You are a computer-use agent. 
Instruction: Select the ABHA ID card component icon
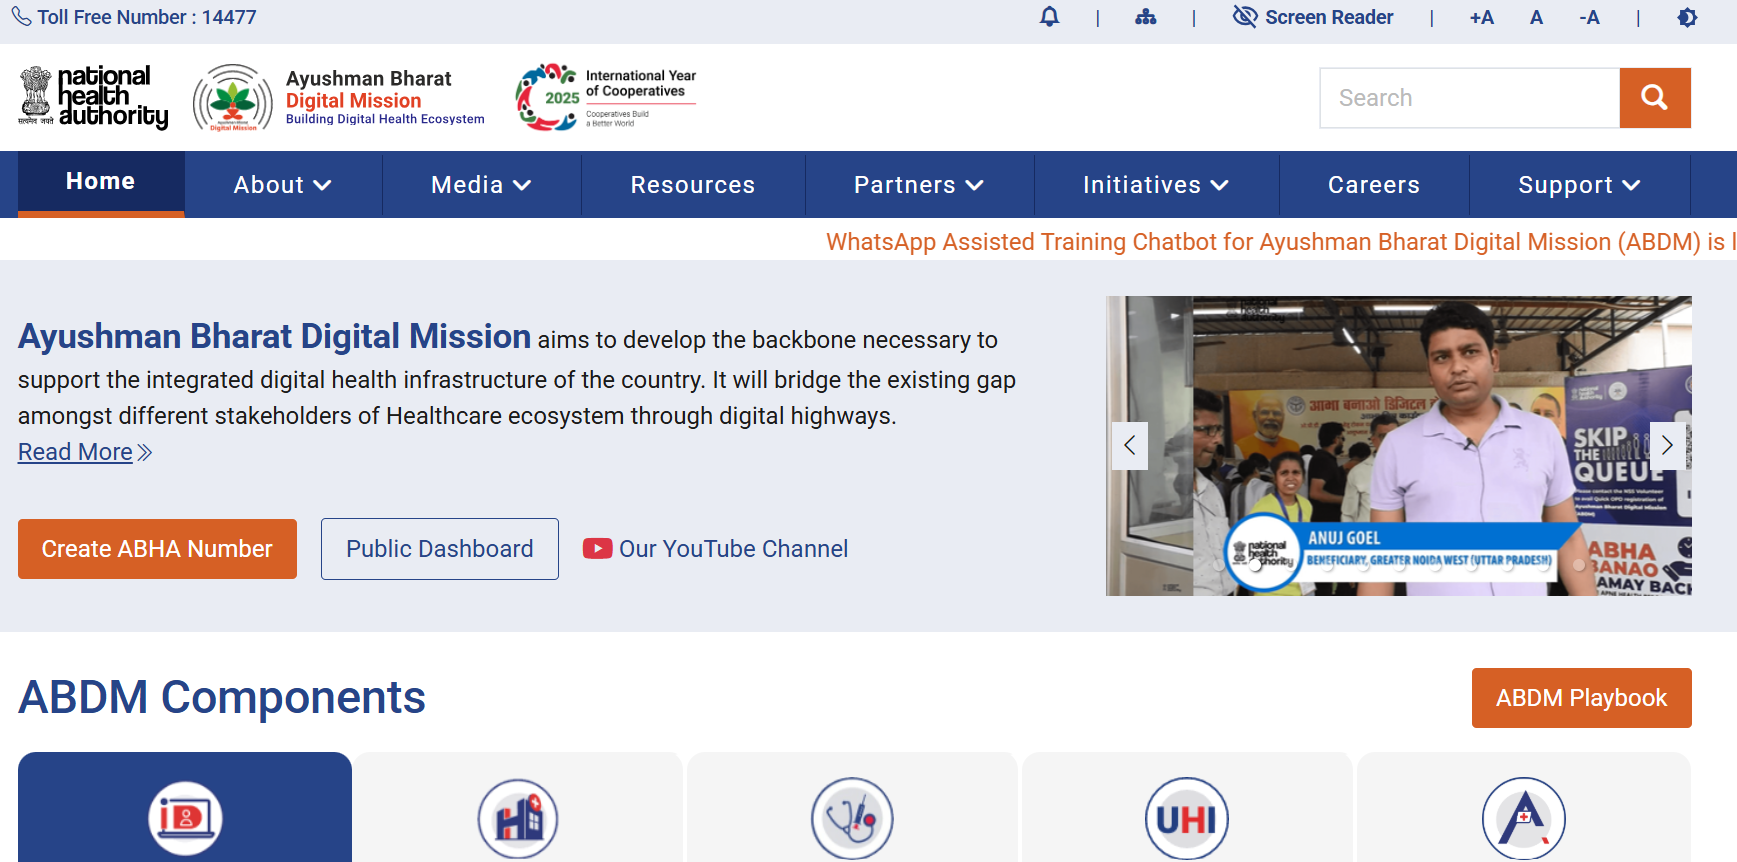pyautogui.click(x=185, y=818)
